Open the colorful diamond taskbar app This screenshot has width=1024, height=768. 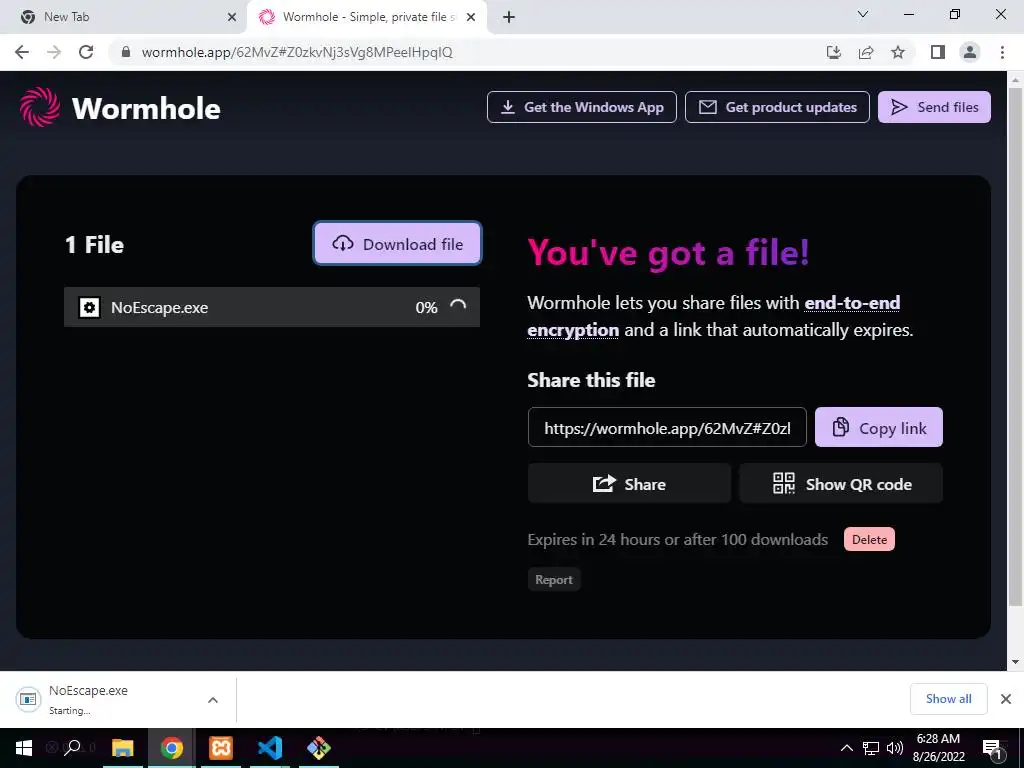tap(319, 748)
